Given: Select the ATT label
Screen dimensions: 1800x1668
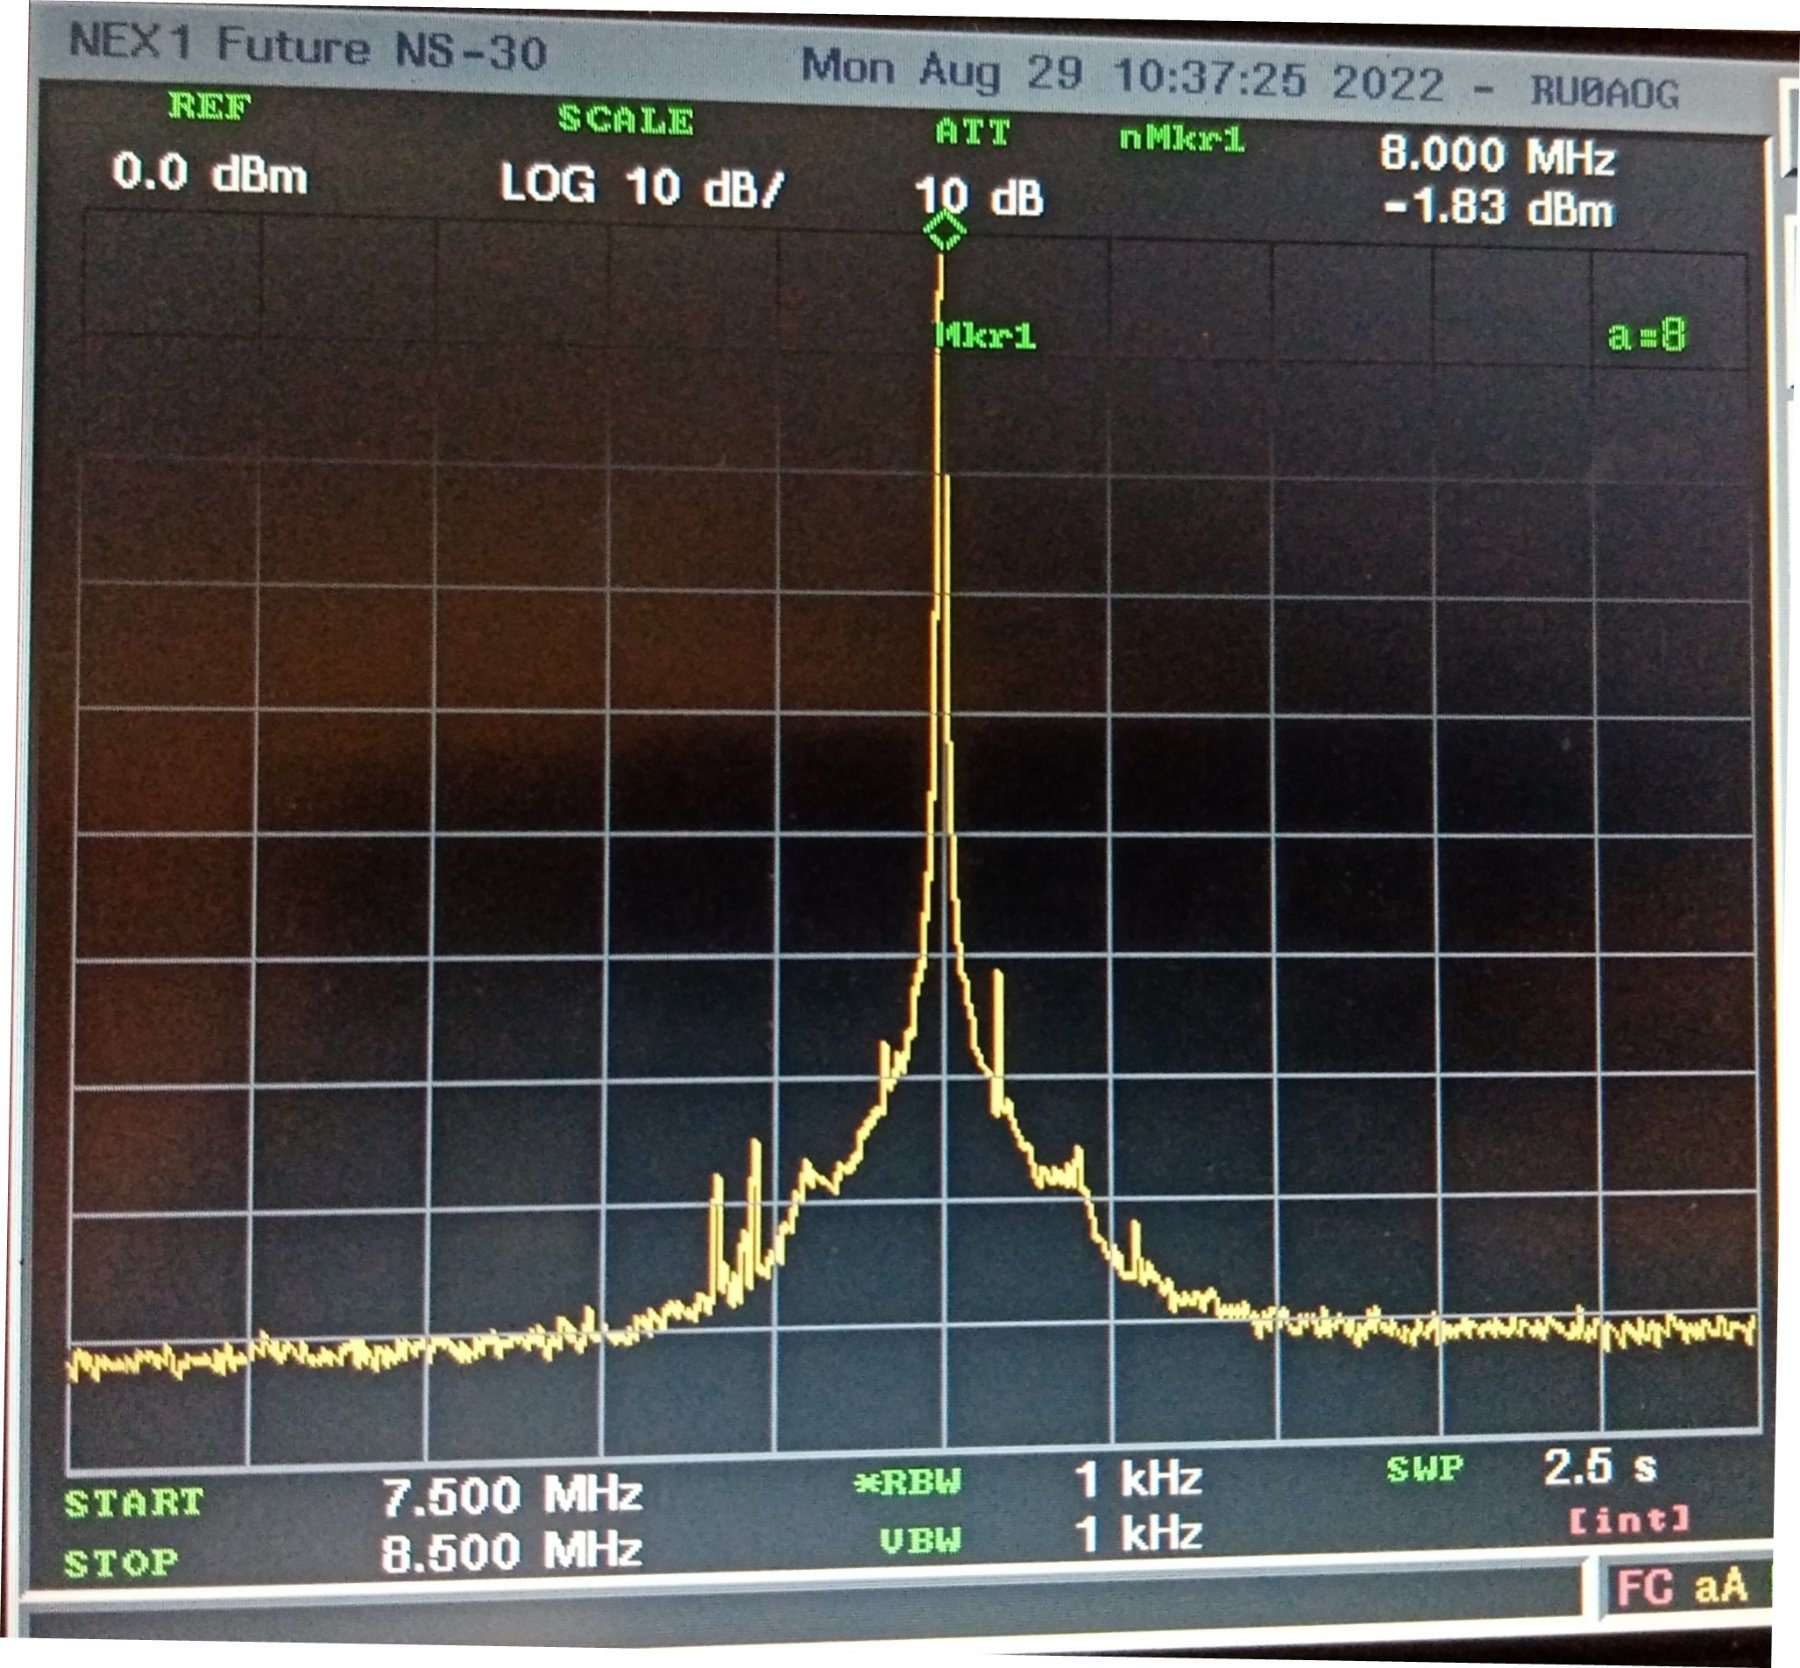Looking at the screenshot, I should (973, 132).
